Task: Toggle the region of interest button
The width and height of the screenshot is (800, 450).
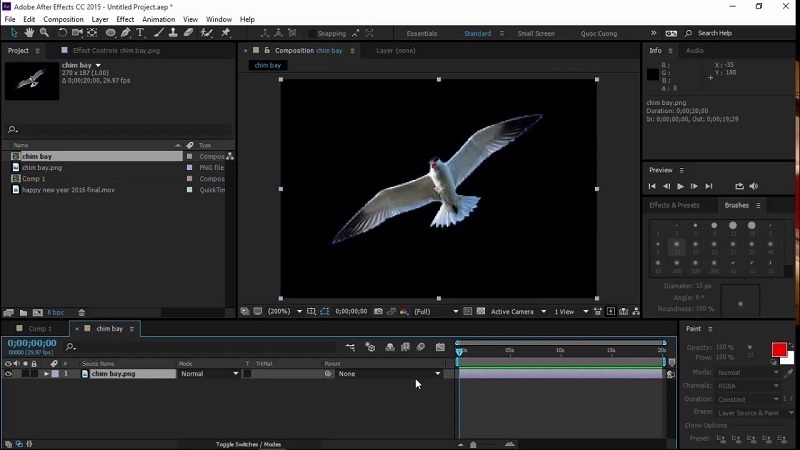Action: [x=467, y=311]
